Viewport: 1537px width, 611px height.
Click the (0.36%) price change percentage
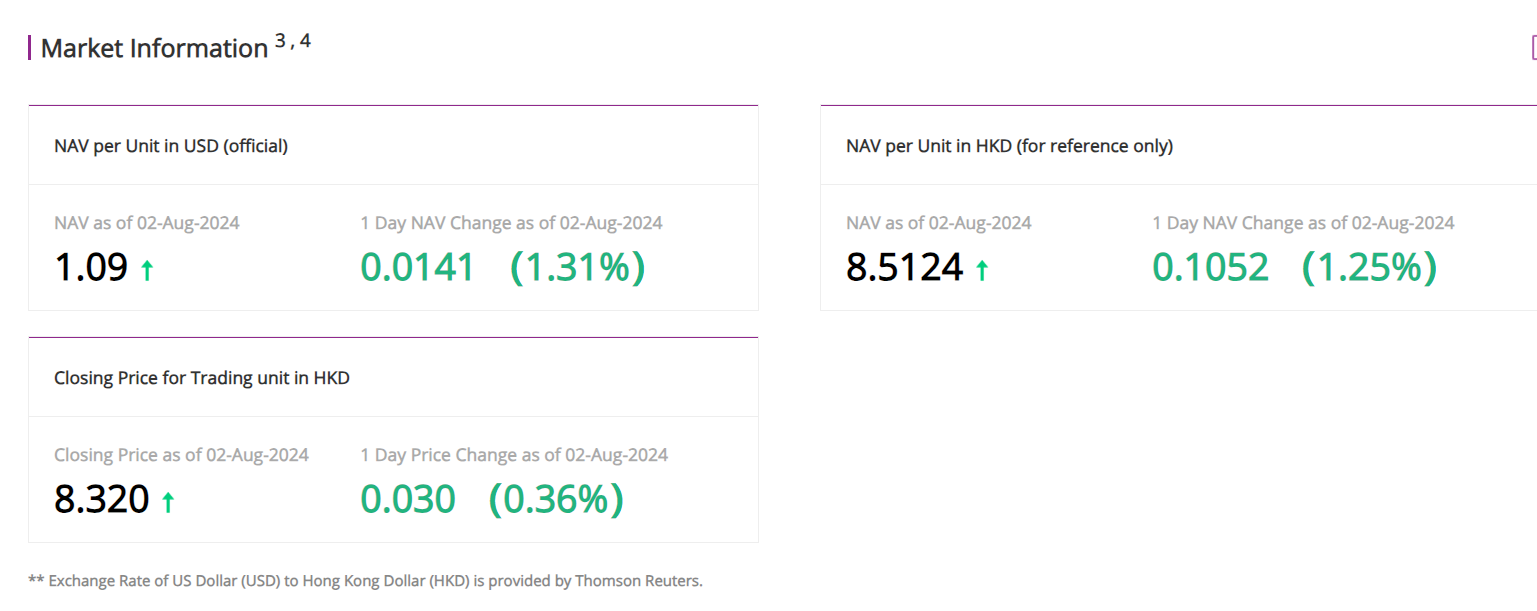tap(556, 500)
